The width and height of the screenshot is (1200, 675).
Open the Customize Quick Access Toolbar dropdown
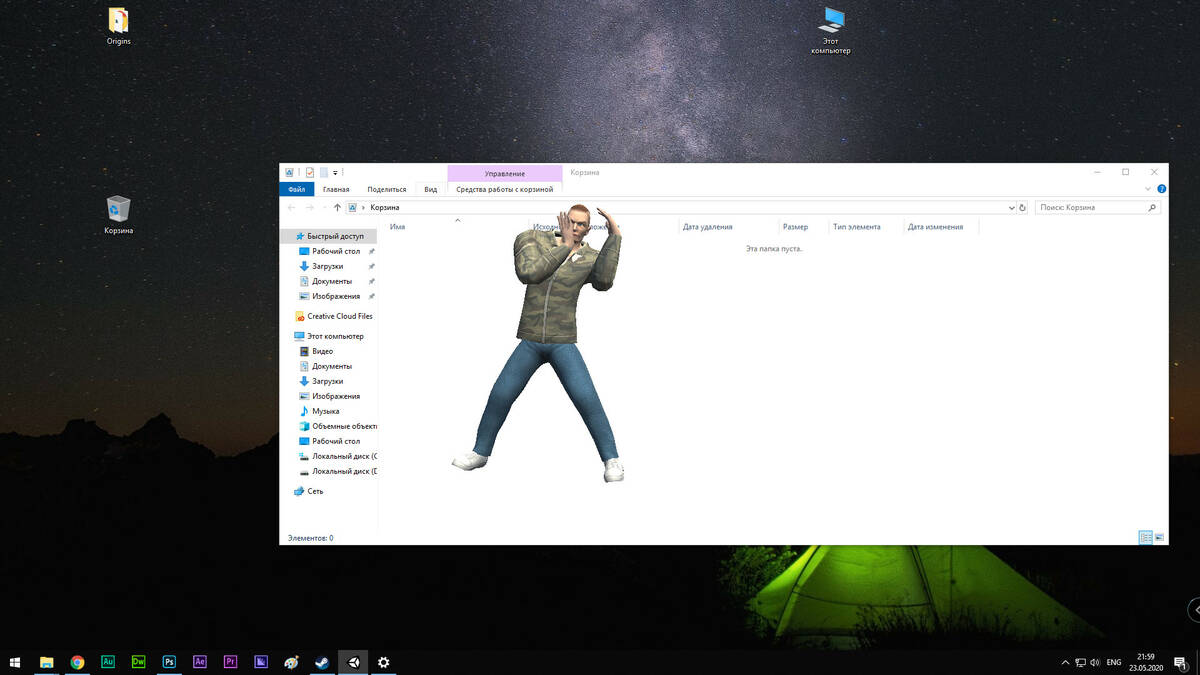(336, 173)
